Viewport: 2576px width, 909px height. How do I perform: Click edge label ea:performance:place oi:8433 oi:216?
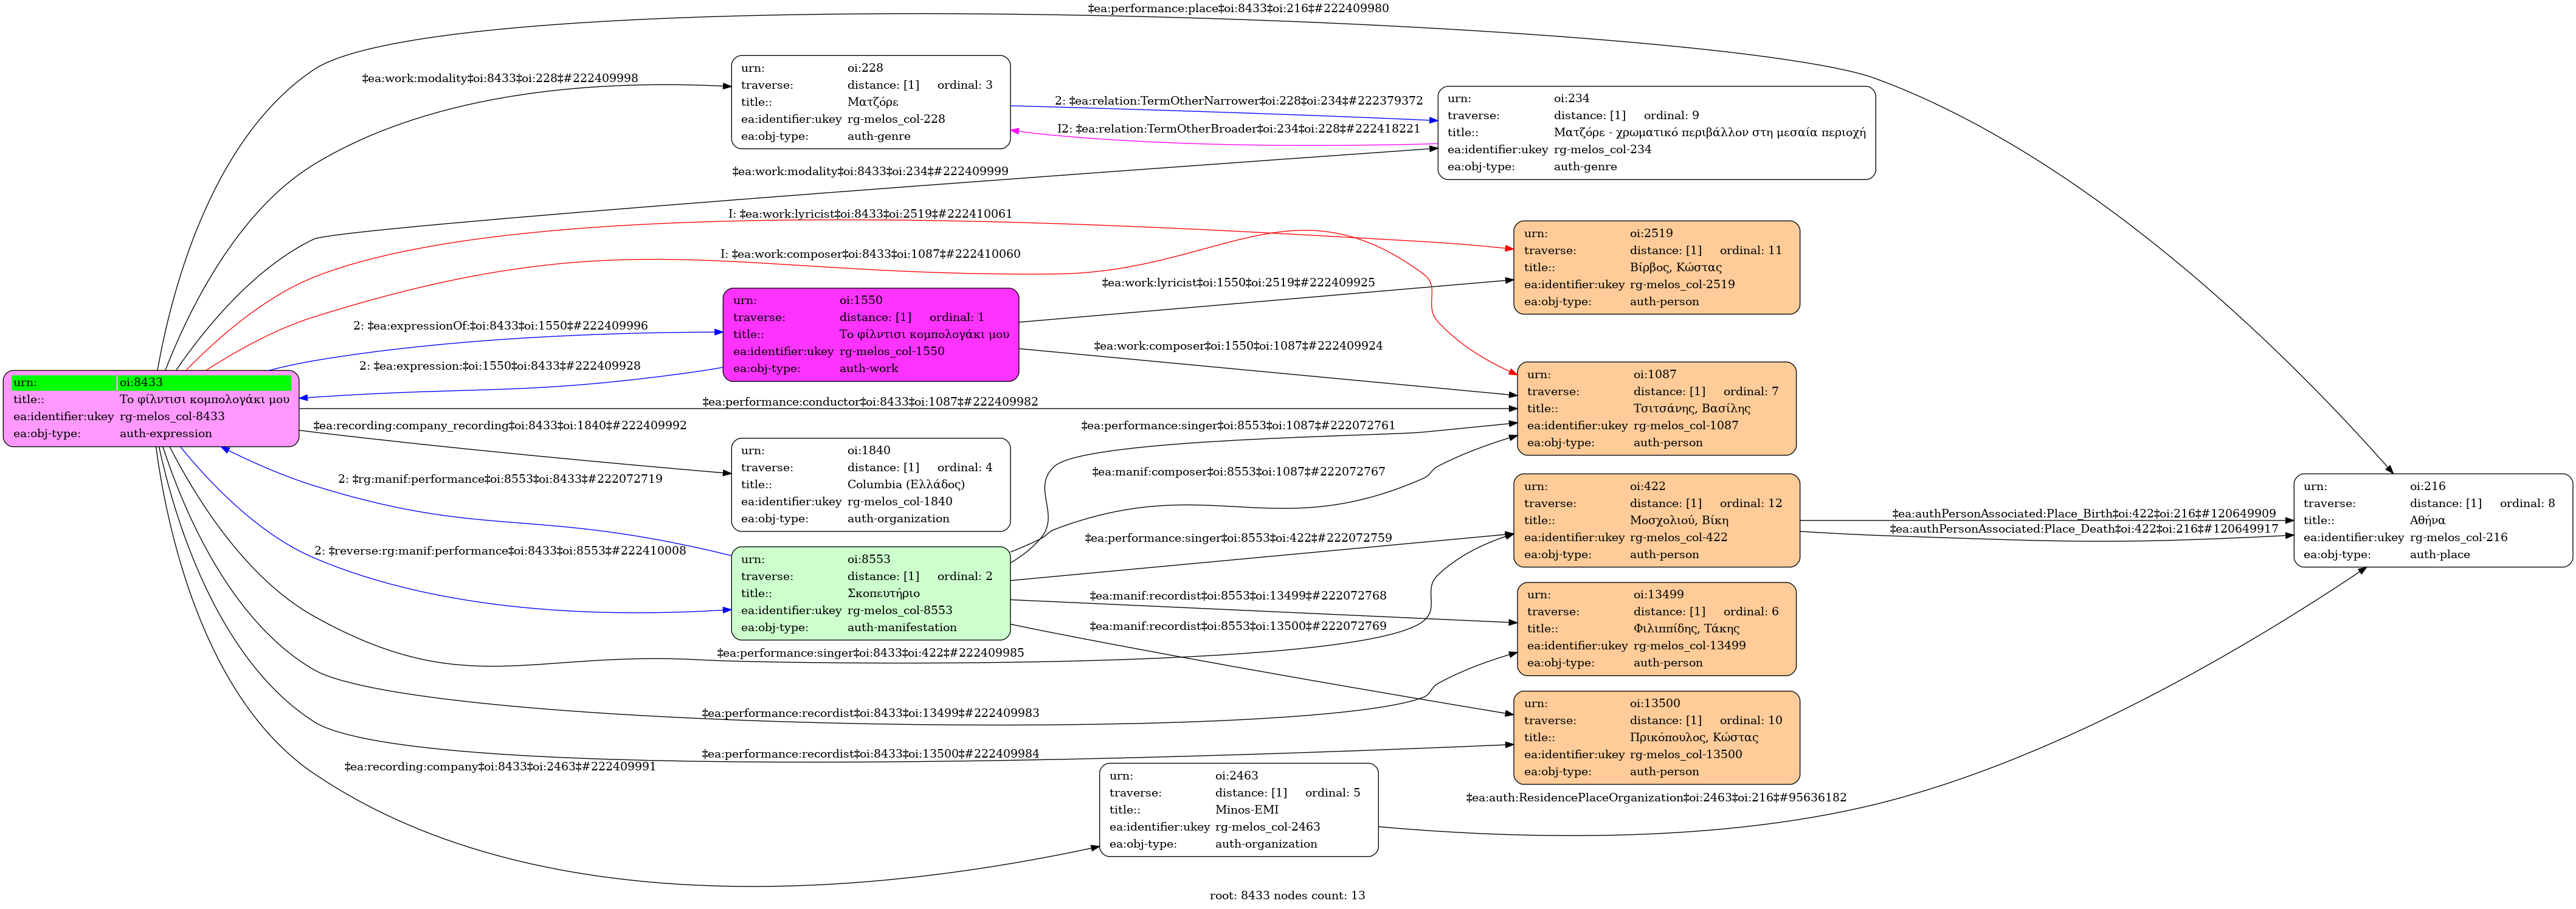(1238, 9)
